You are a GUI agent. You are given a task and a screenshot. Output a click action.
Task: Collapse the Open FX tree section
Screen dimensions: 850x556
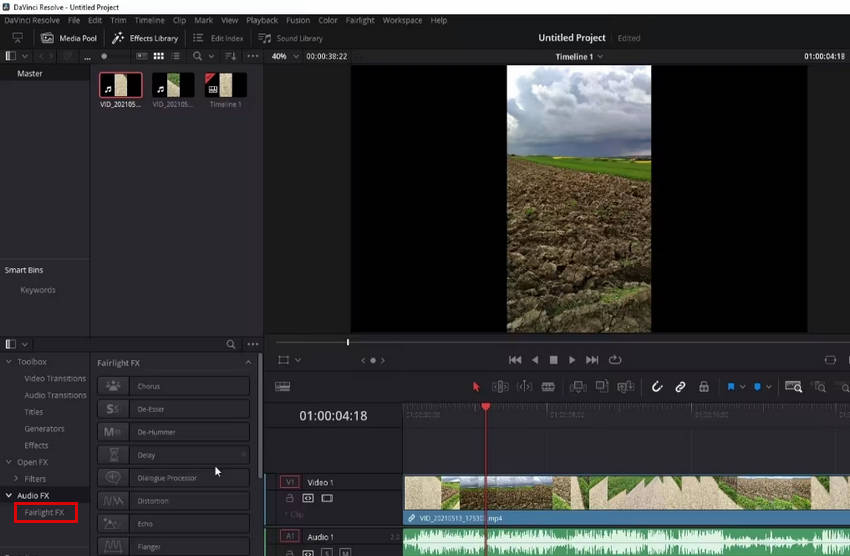(9, 462)
